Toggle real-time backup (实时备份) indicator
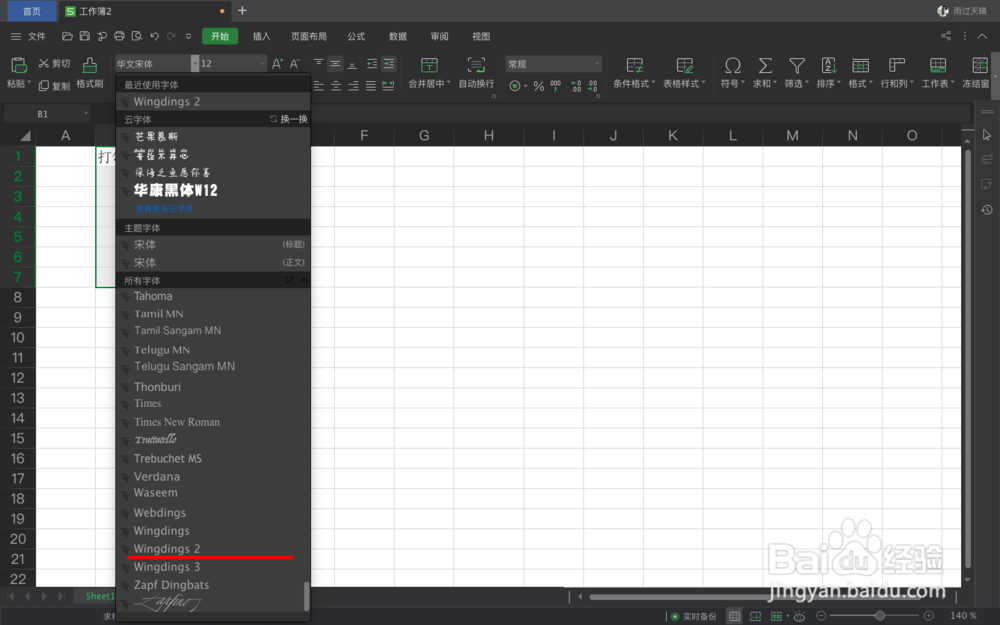The image size is (1000, 625). (x=694, y=616)
